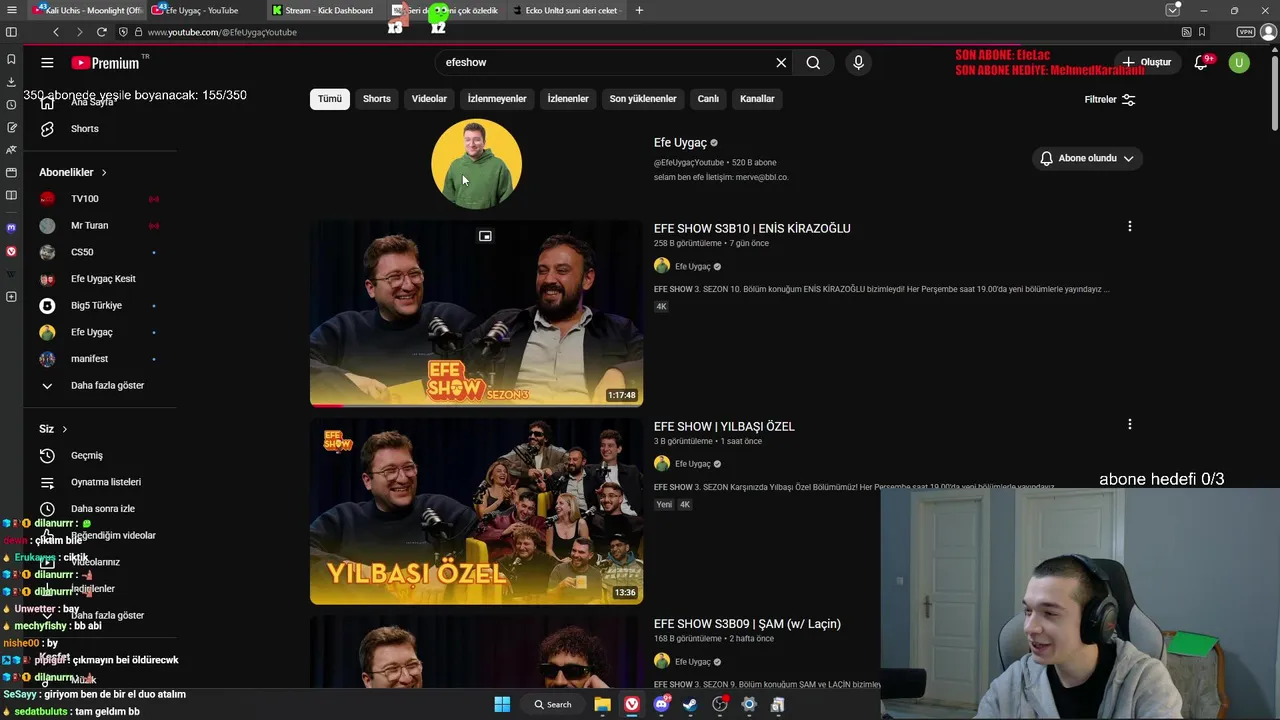1280x720 pixels.
Task: Open browser history clock panel icon
Action: click(11, 105)
